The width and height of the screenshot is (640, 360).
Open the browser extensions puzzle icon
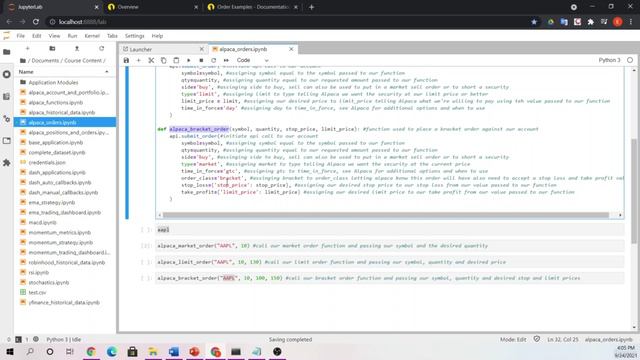click(x=590, y=22)
